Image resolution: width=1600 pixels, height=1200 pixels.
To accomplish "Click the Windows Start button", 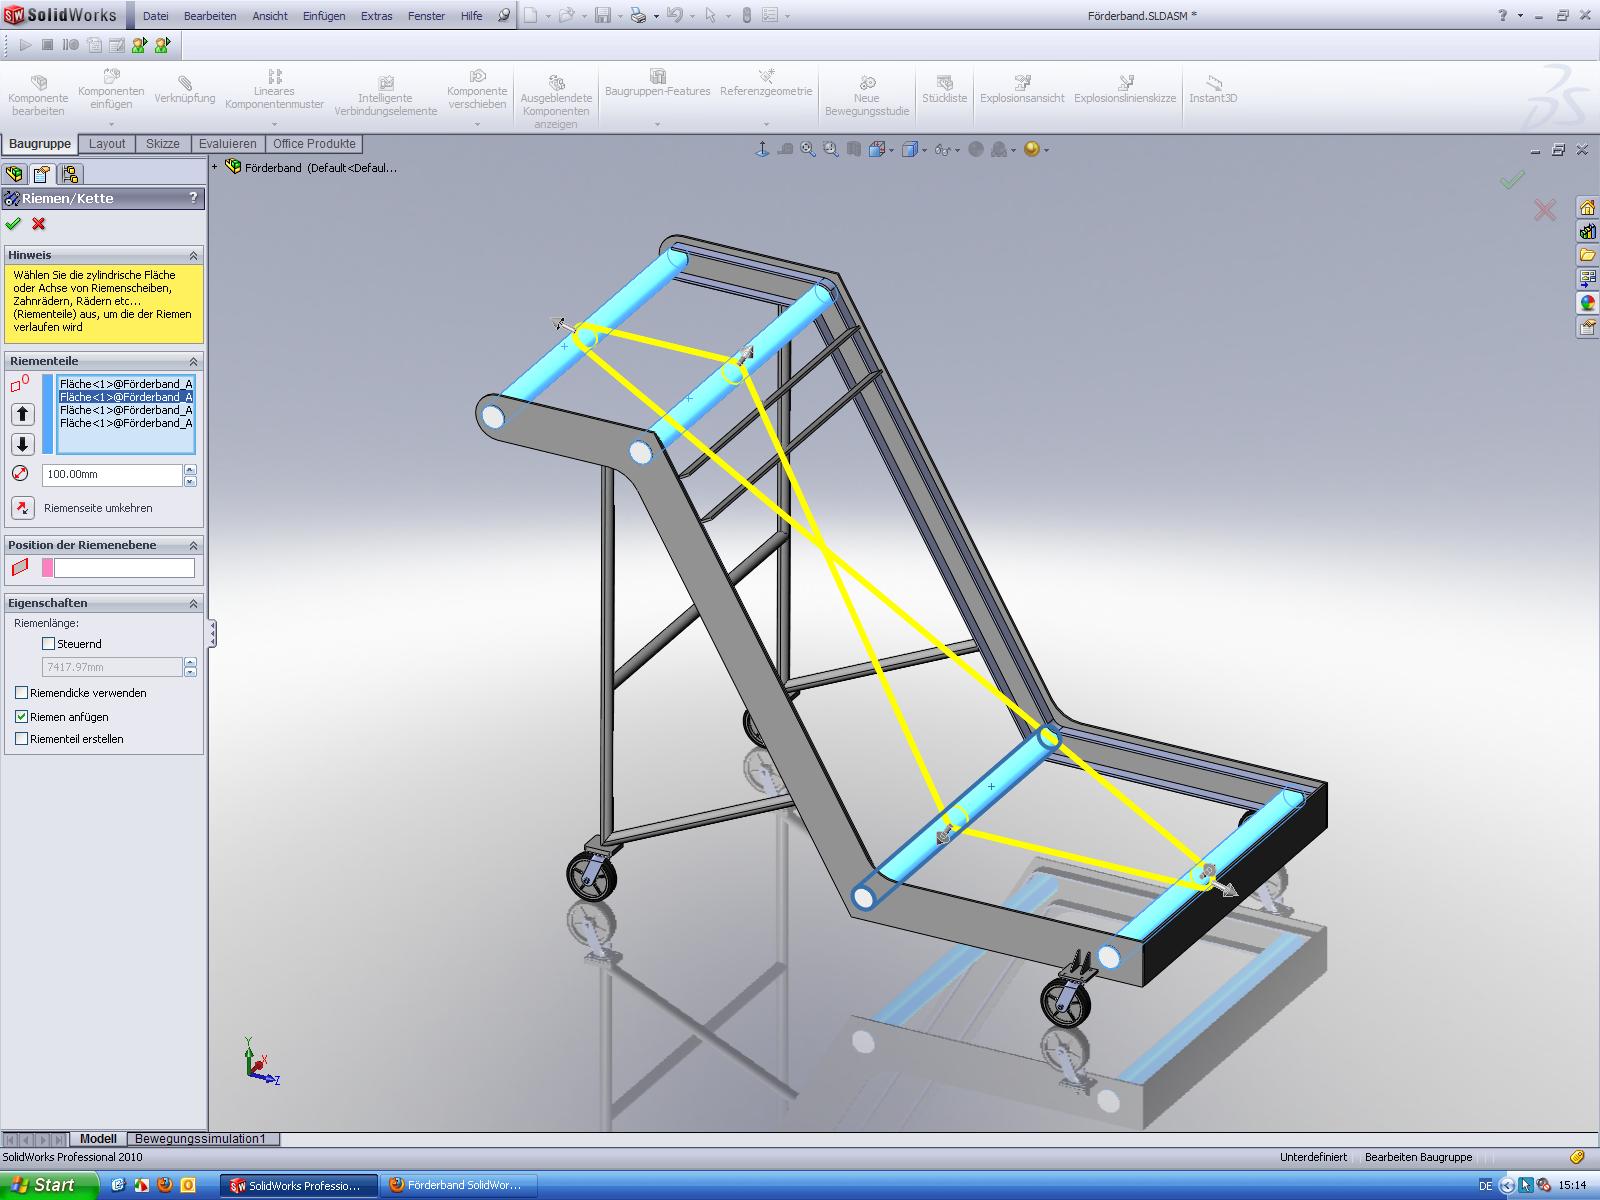I will click(x=49, y=1185).
